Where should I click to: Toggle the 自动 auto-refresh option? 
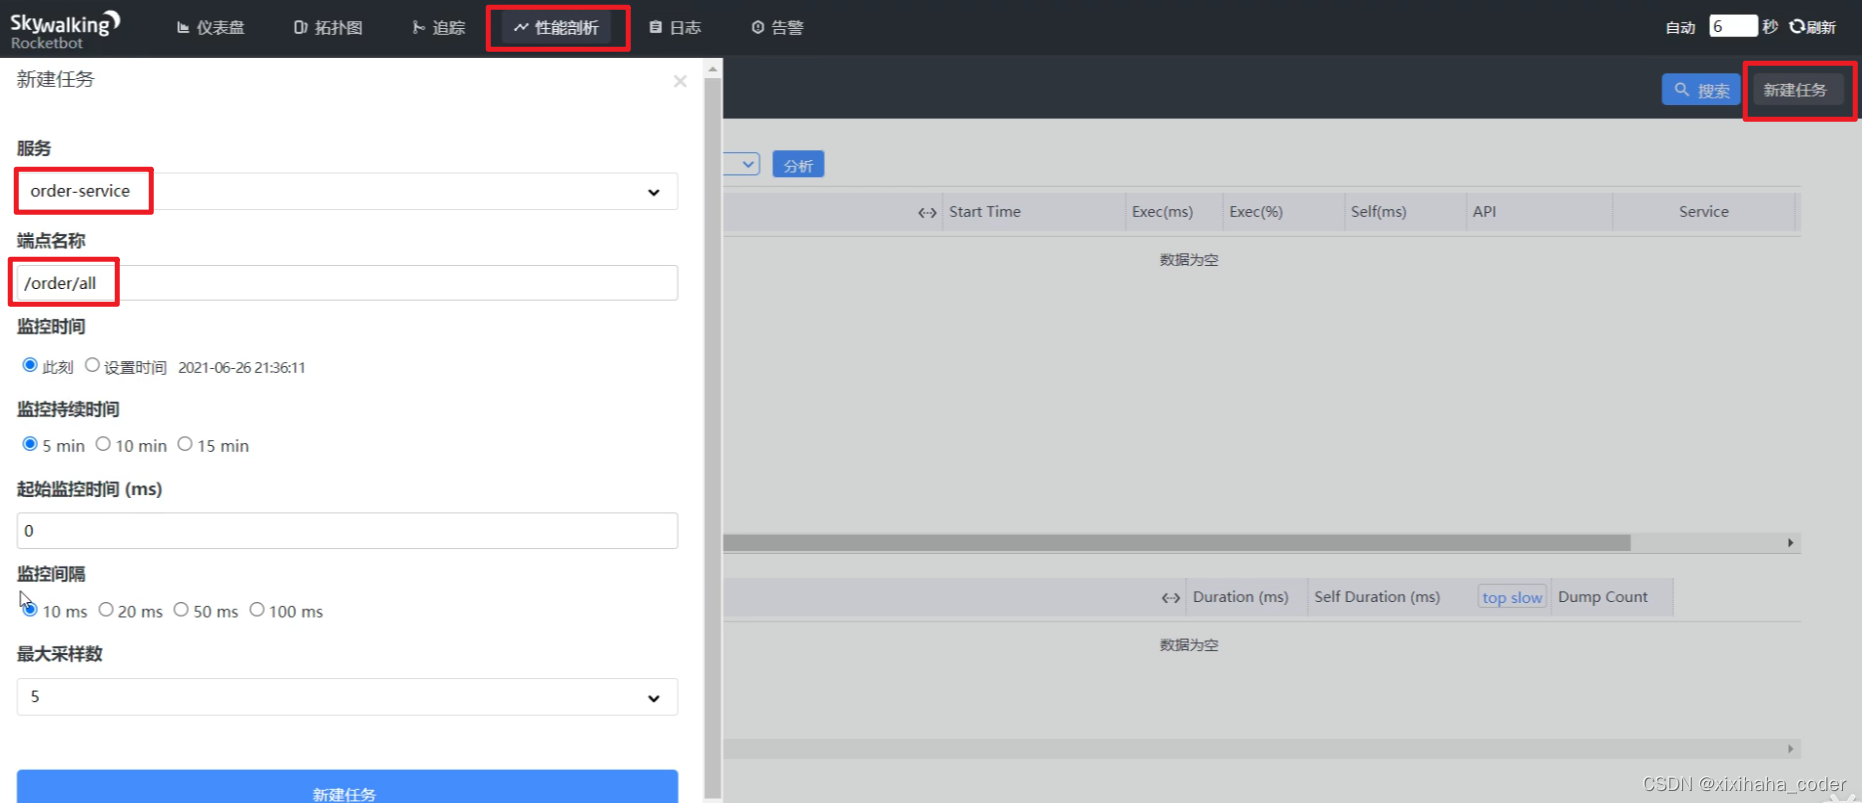coord(1680,27)
